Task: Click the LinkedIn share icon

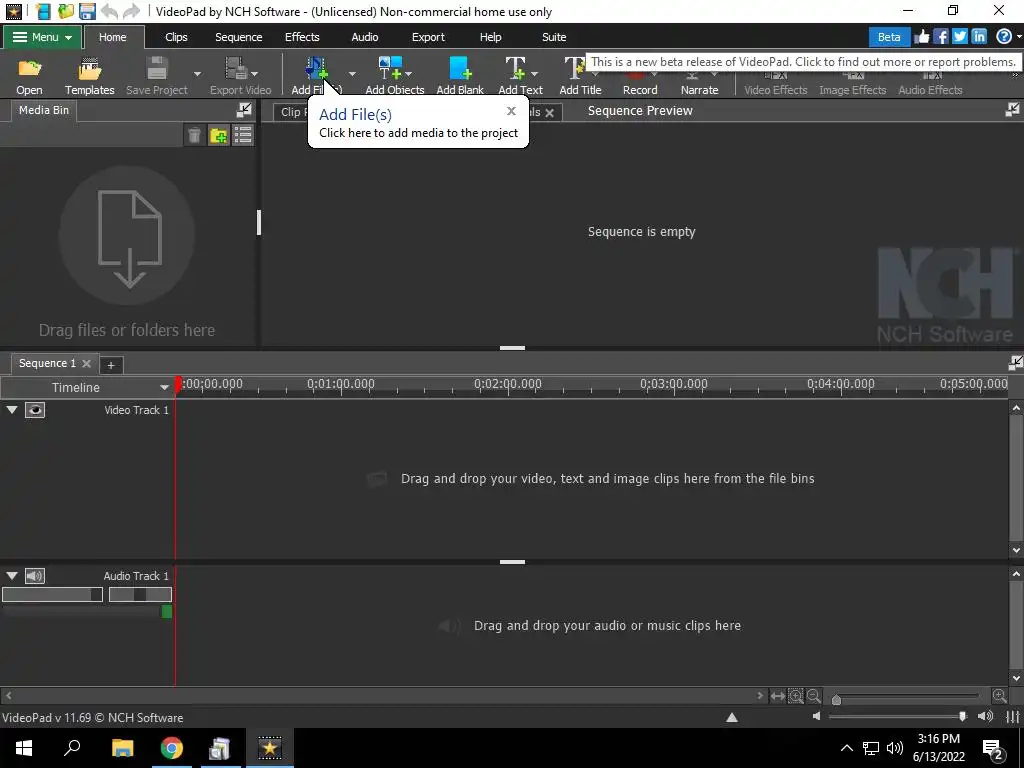Action: [x=978, y=37]
